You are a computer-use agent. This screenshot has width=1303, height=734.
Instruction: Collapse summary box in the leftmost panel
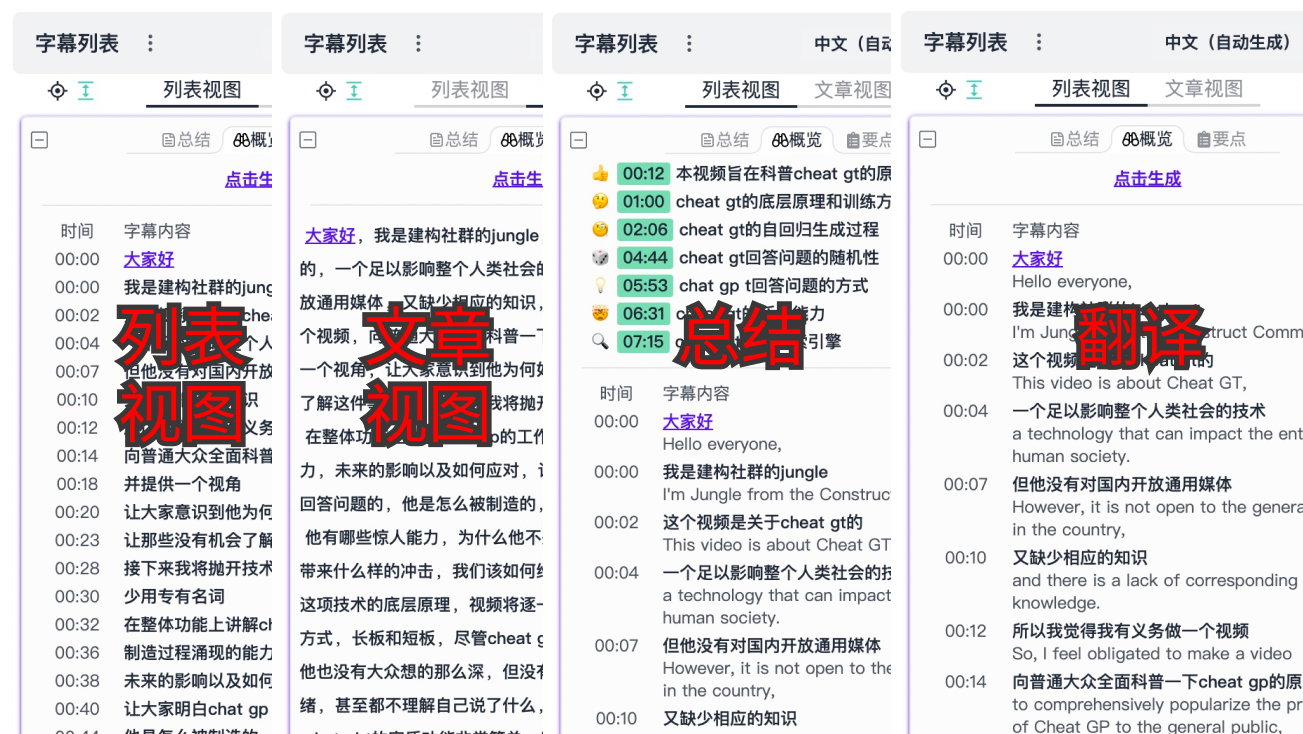39,140
